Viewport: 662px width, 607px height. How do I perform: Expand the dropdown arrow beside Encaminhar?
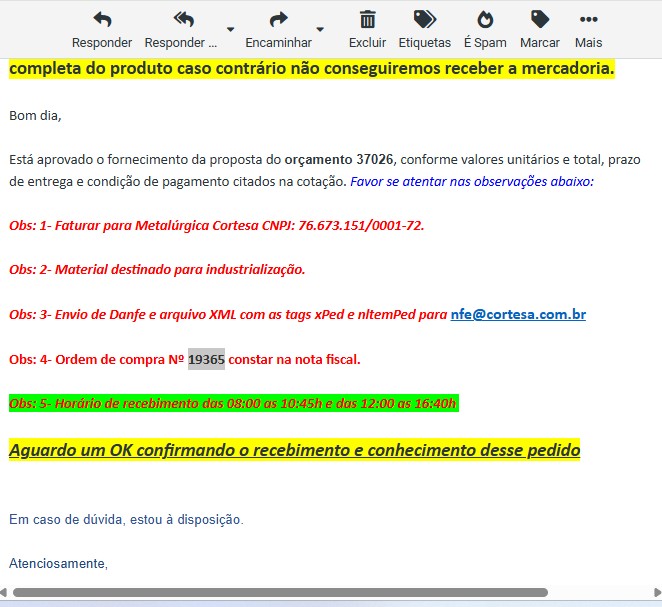point(320,29)
